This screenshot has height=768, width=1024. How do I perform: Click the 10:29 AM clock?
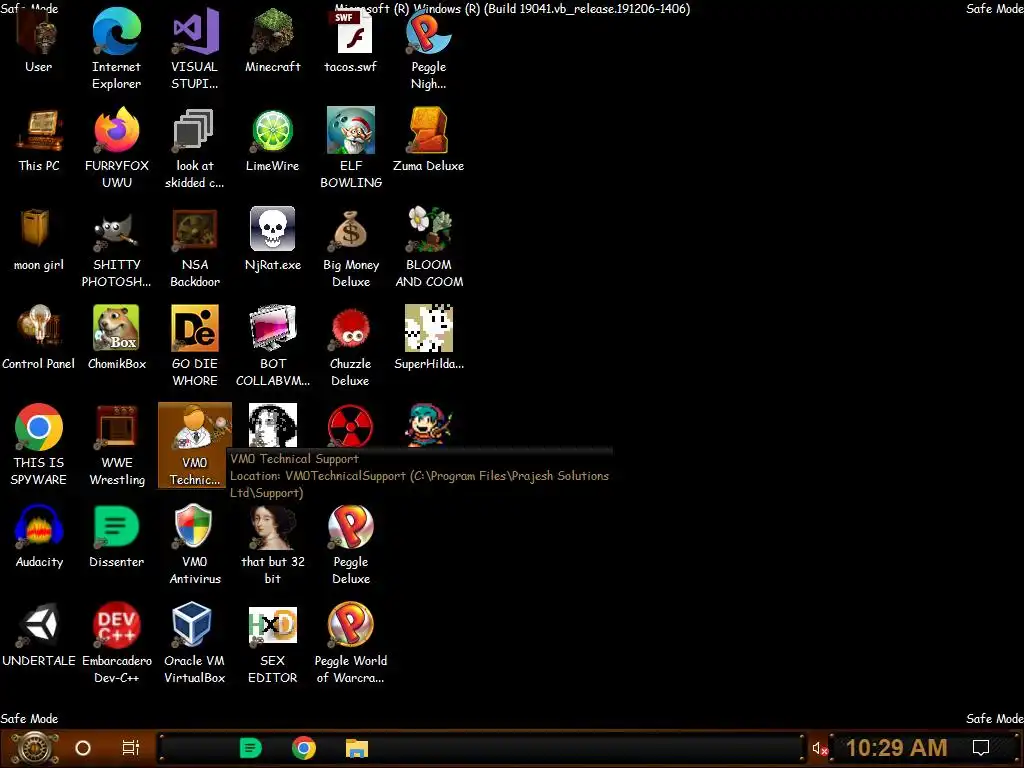pos(896,748)
